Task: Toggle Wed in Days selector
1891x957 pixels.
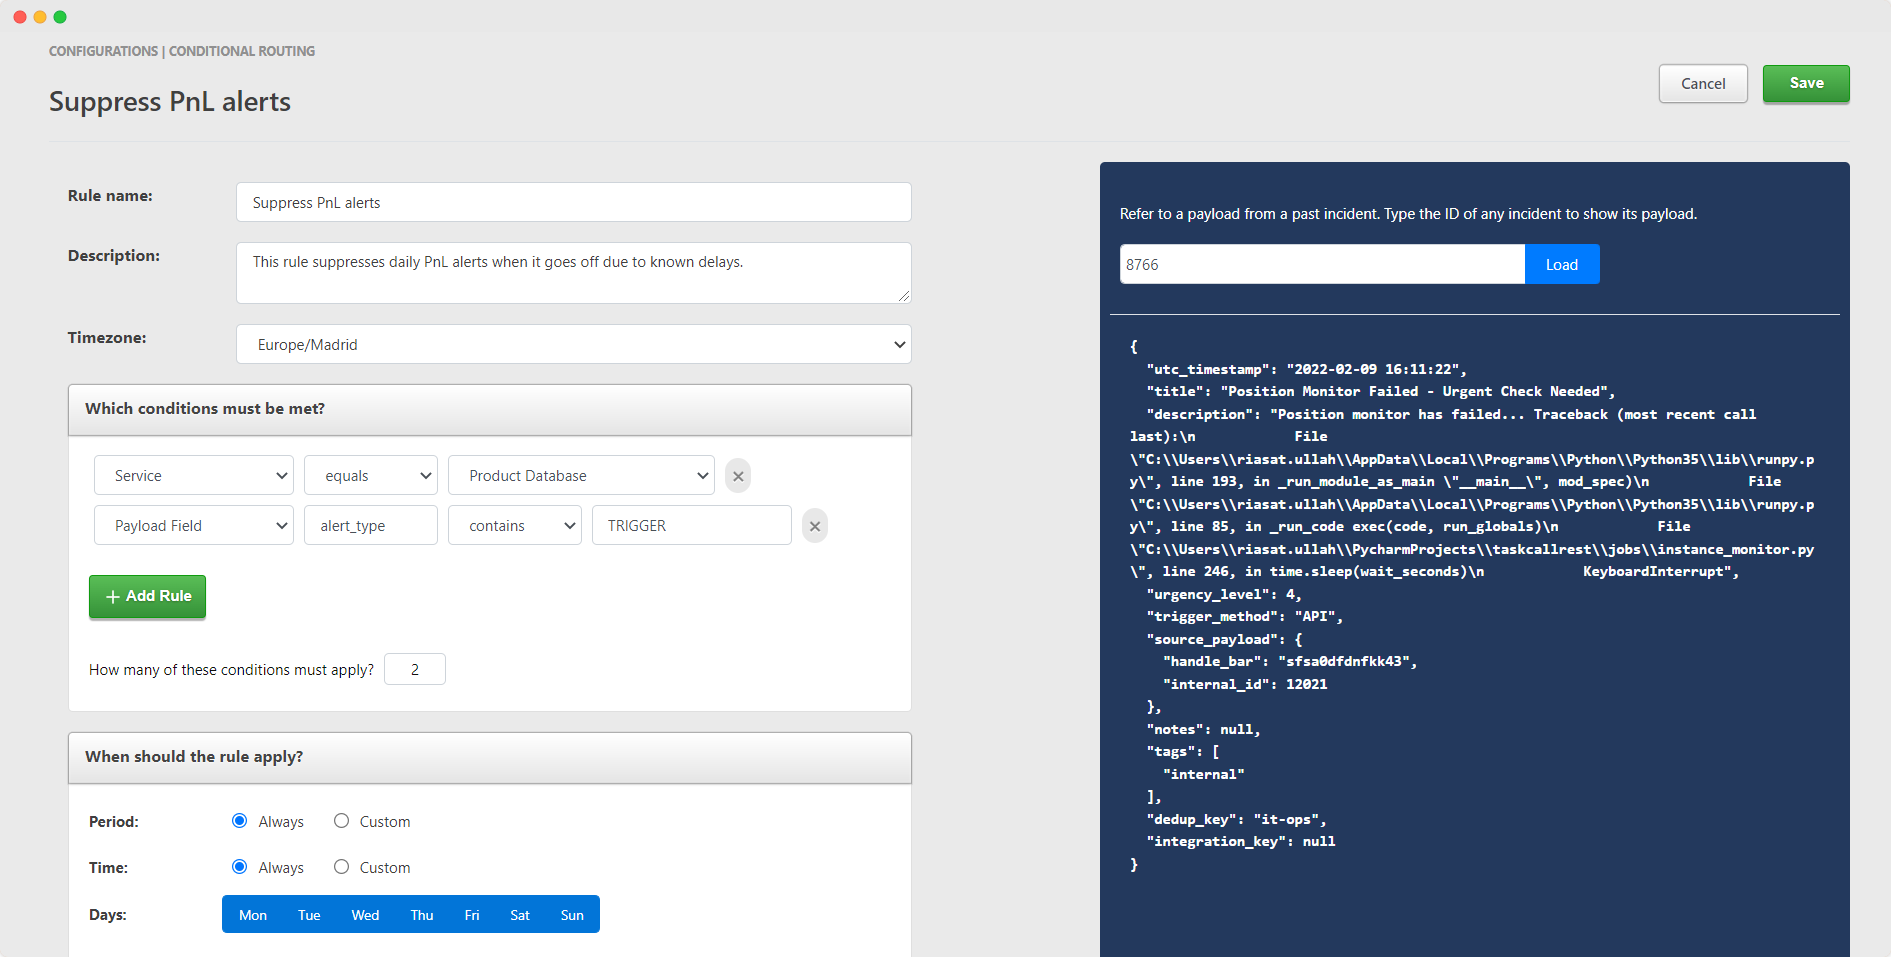Action: pyautogui.click(x=365, y=915)
